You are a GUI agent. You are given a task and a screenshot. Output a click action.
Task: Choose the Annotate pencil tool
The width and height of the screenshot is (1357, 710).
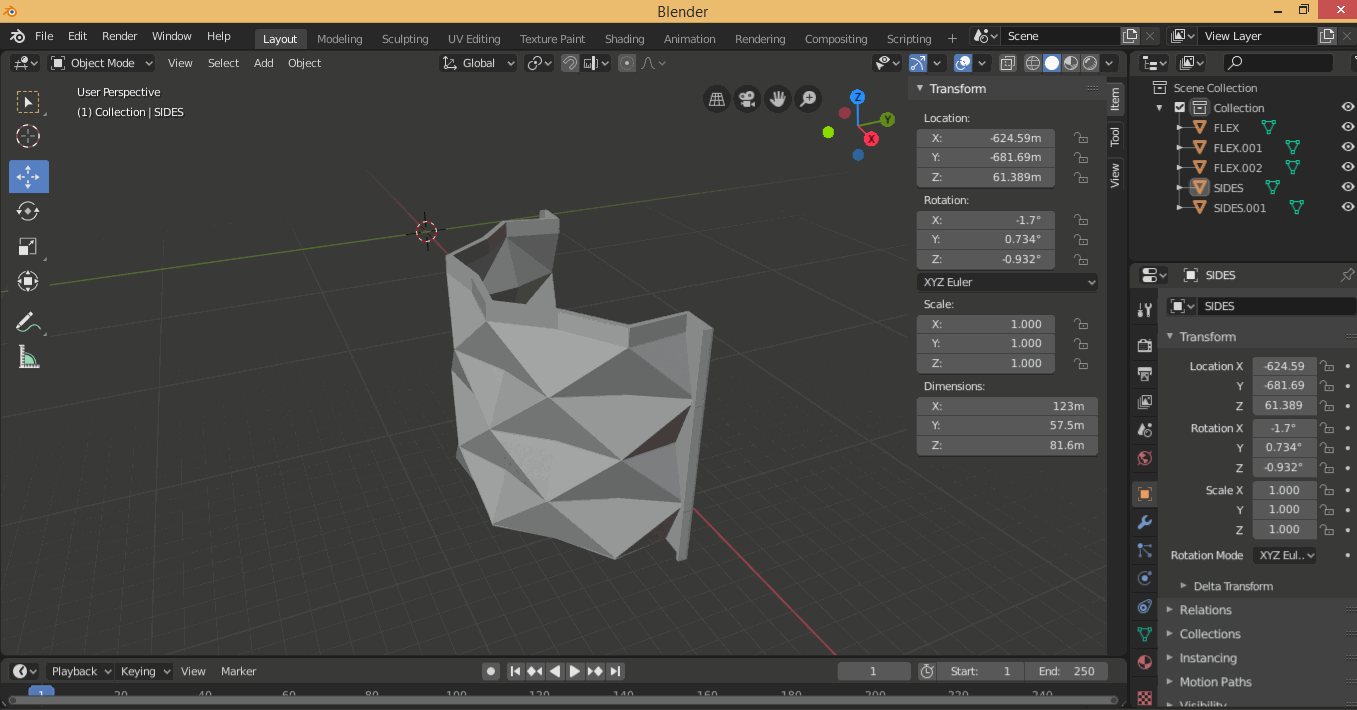tap(28, 322)
